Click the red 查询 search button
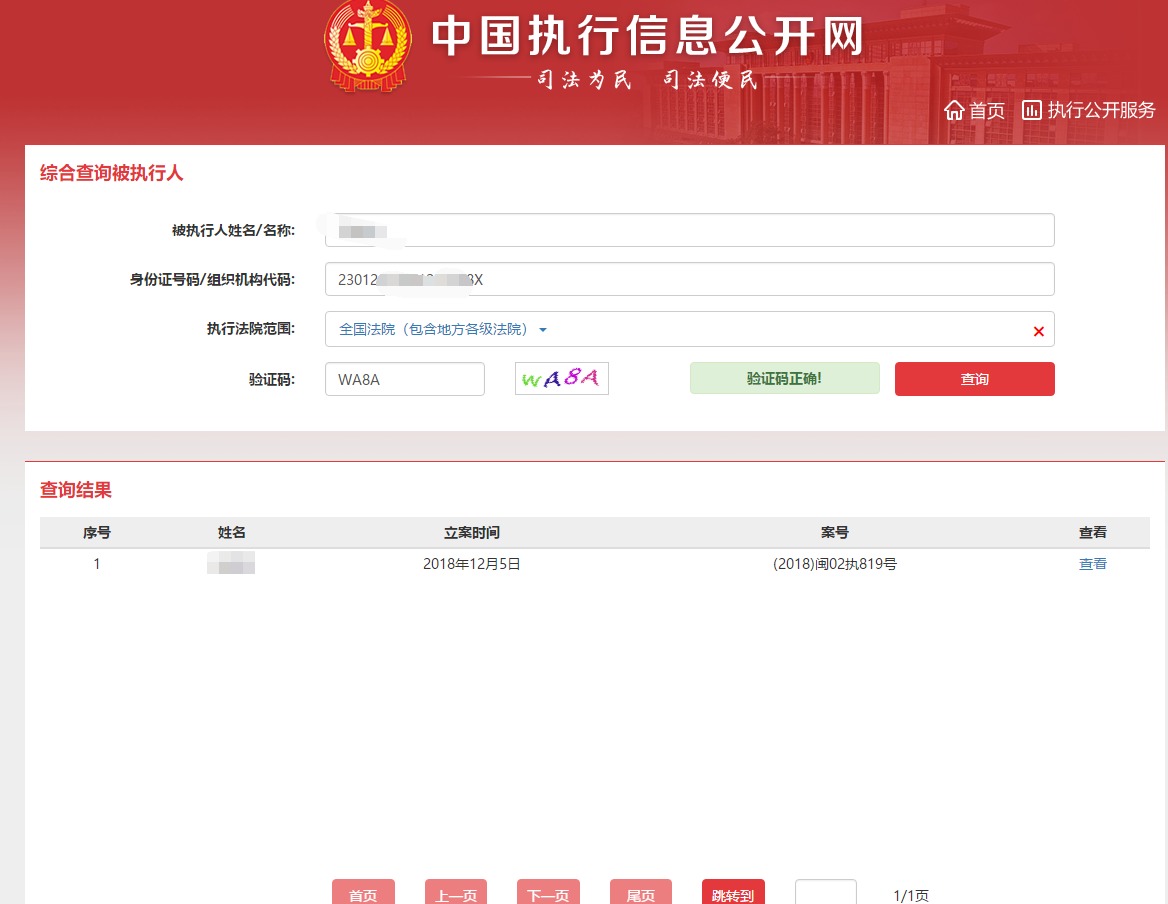The width and height of the screenshot is (1168, 904). 974,379
